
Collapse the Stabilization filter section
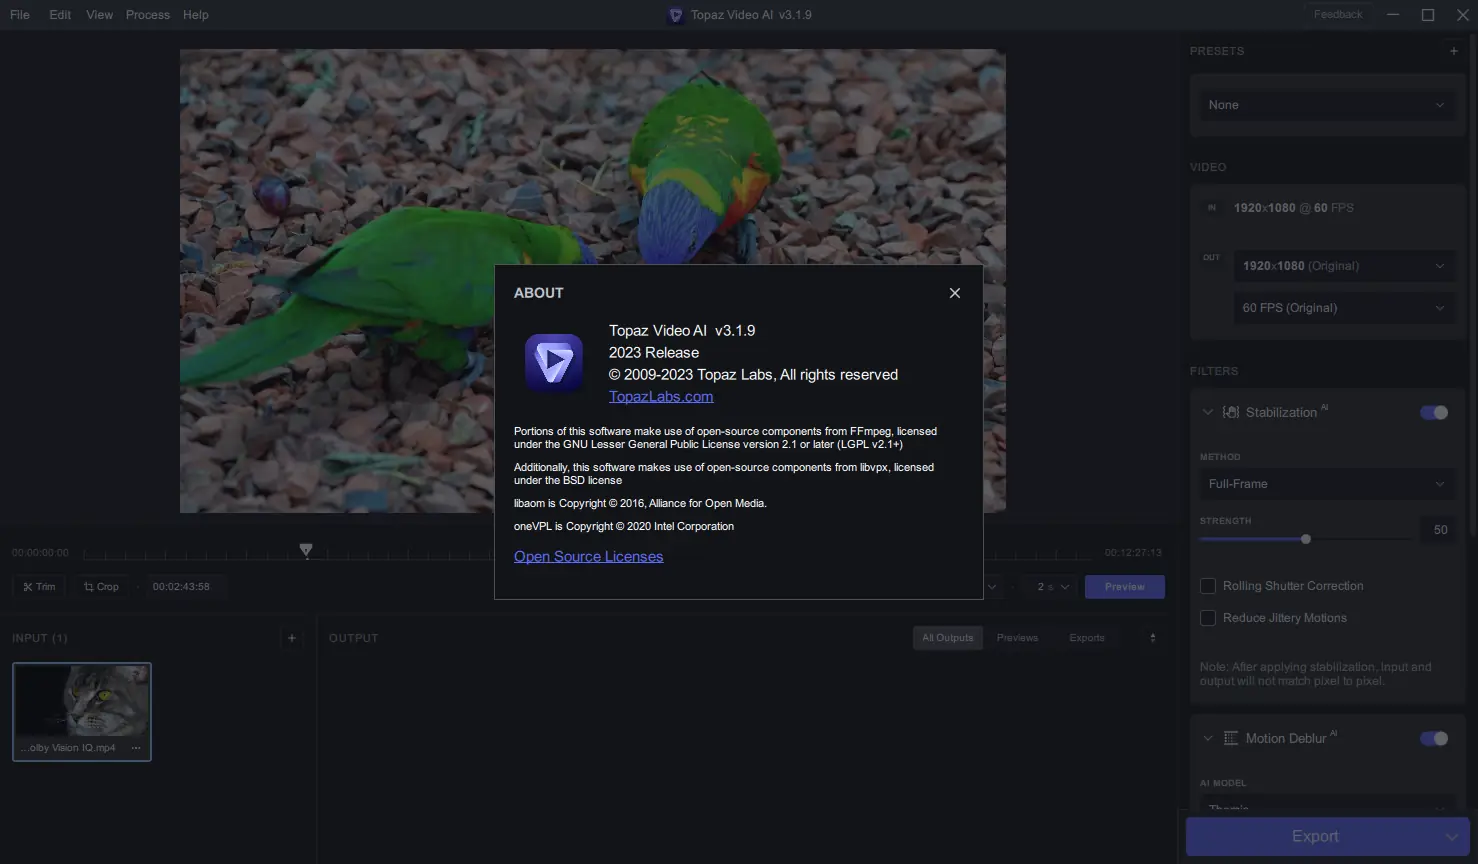click(x=1207, y=412)
